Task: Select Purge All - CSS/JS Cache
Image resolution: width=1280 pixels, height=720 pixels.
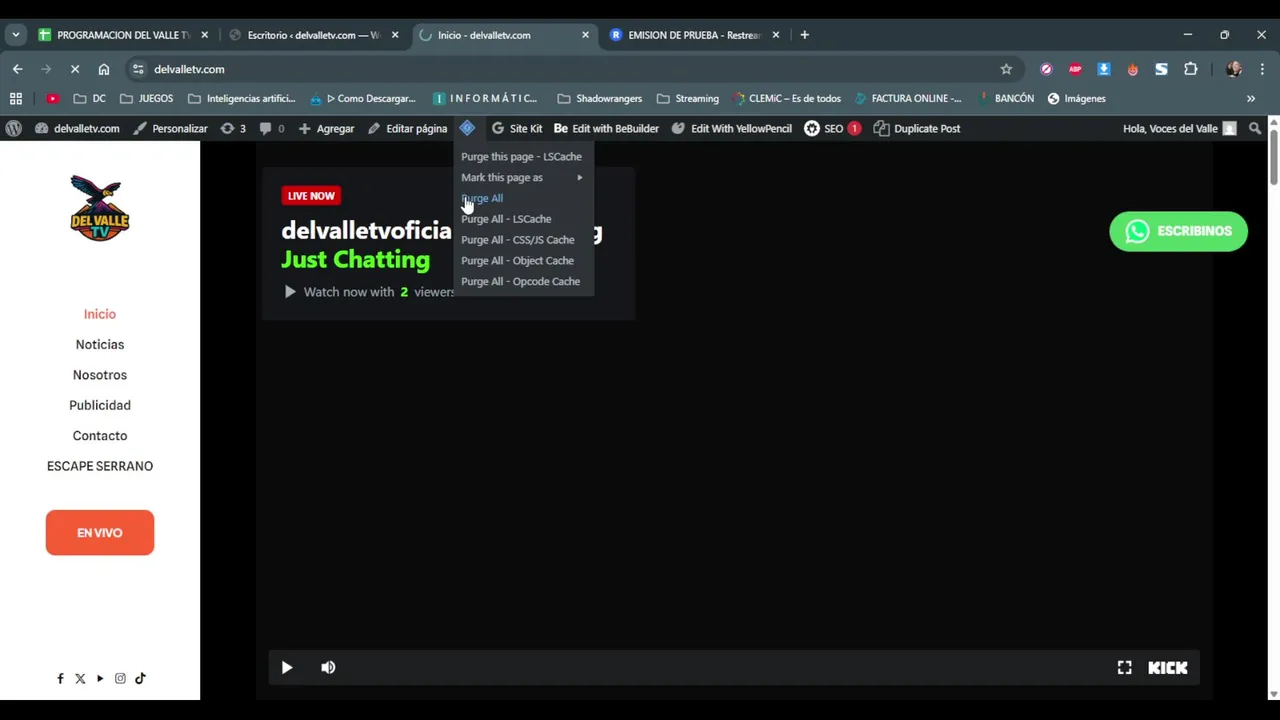Action: [x=518, y=240]
